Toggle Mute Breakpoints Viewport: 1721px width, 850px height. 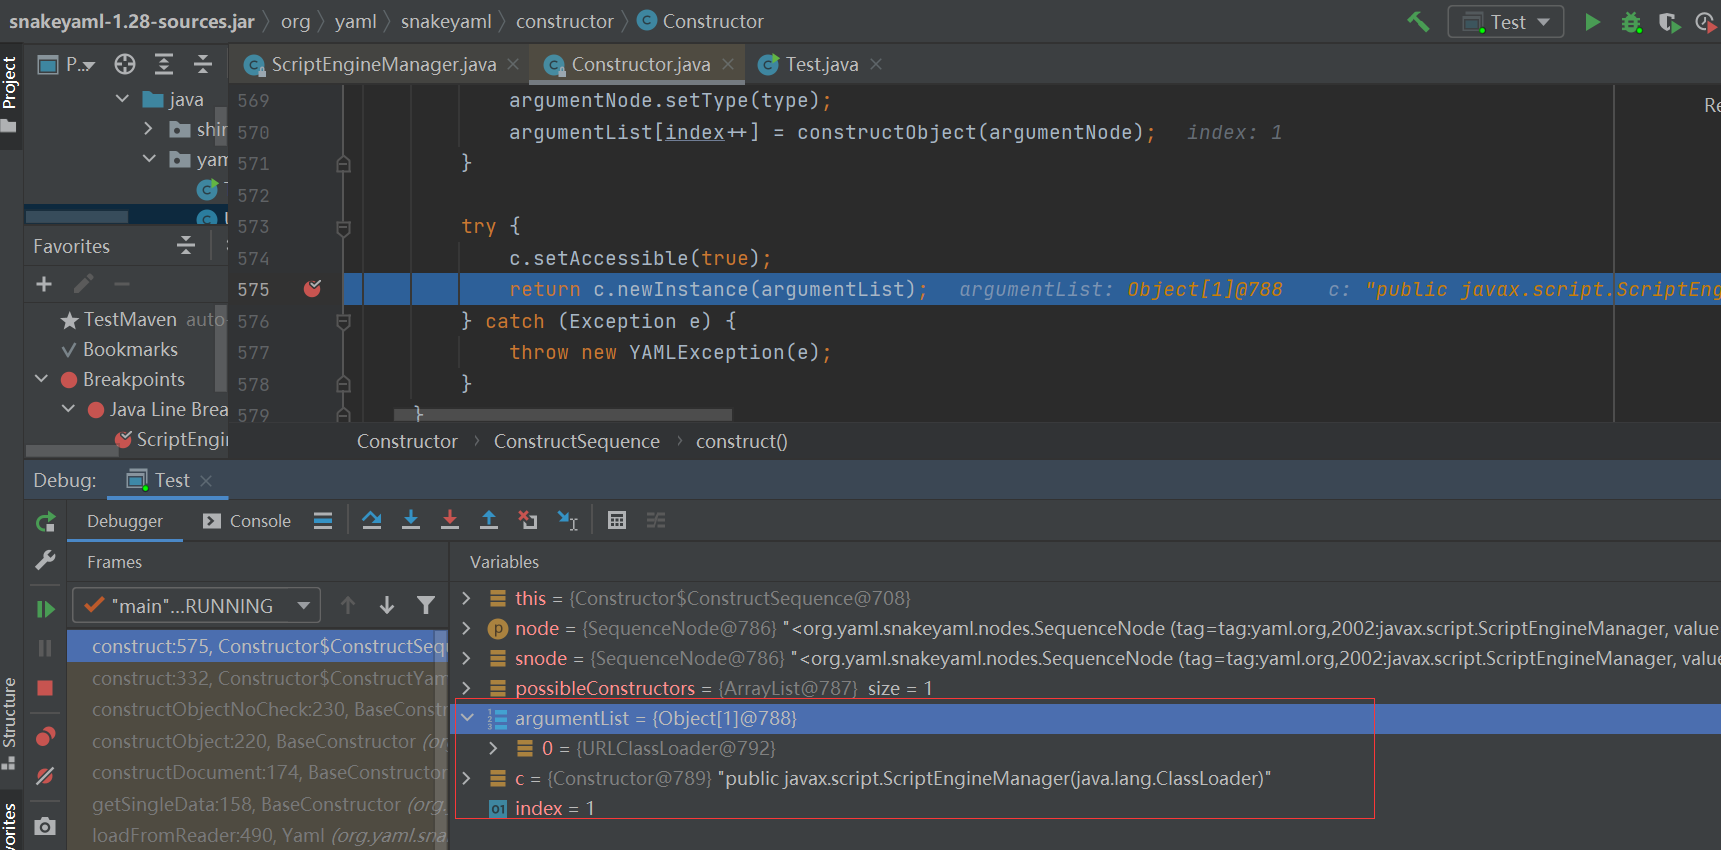pyautogui.click(x=45, y=776)
